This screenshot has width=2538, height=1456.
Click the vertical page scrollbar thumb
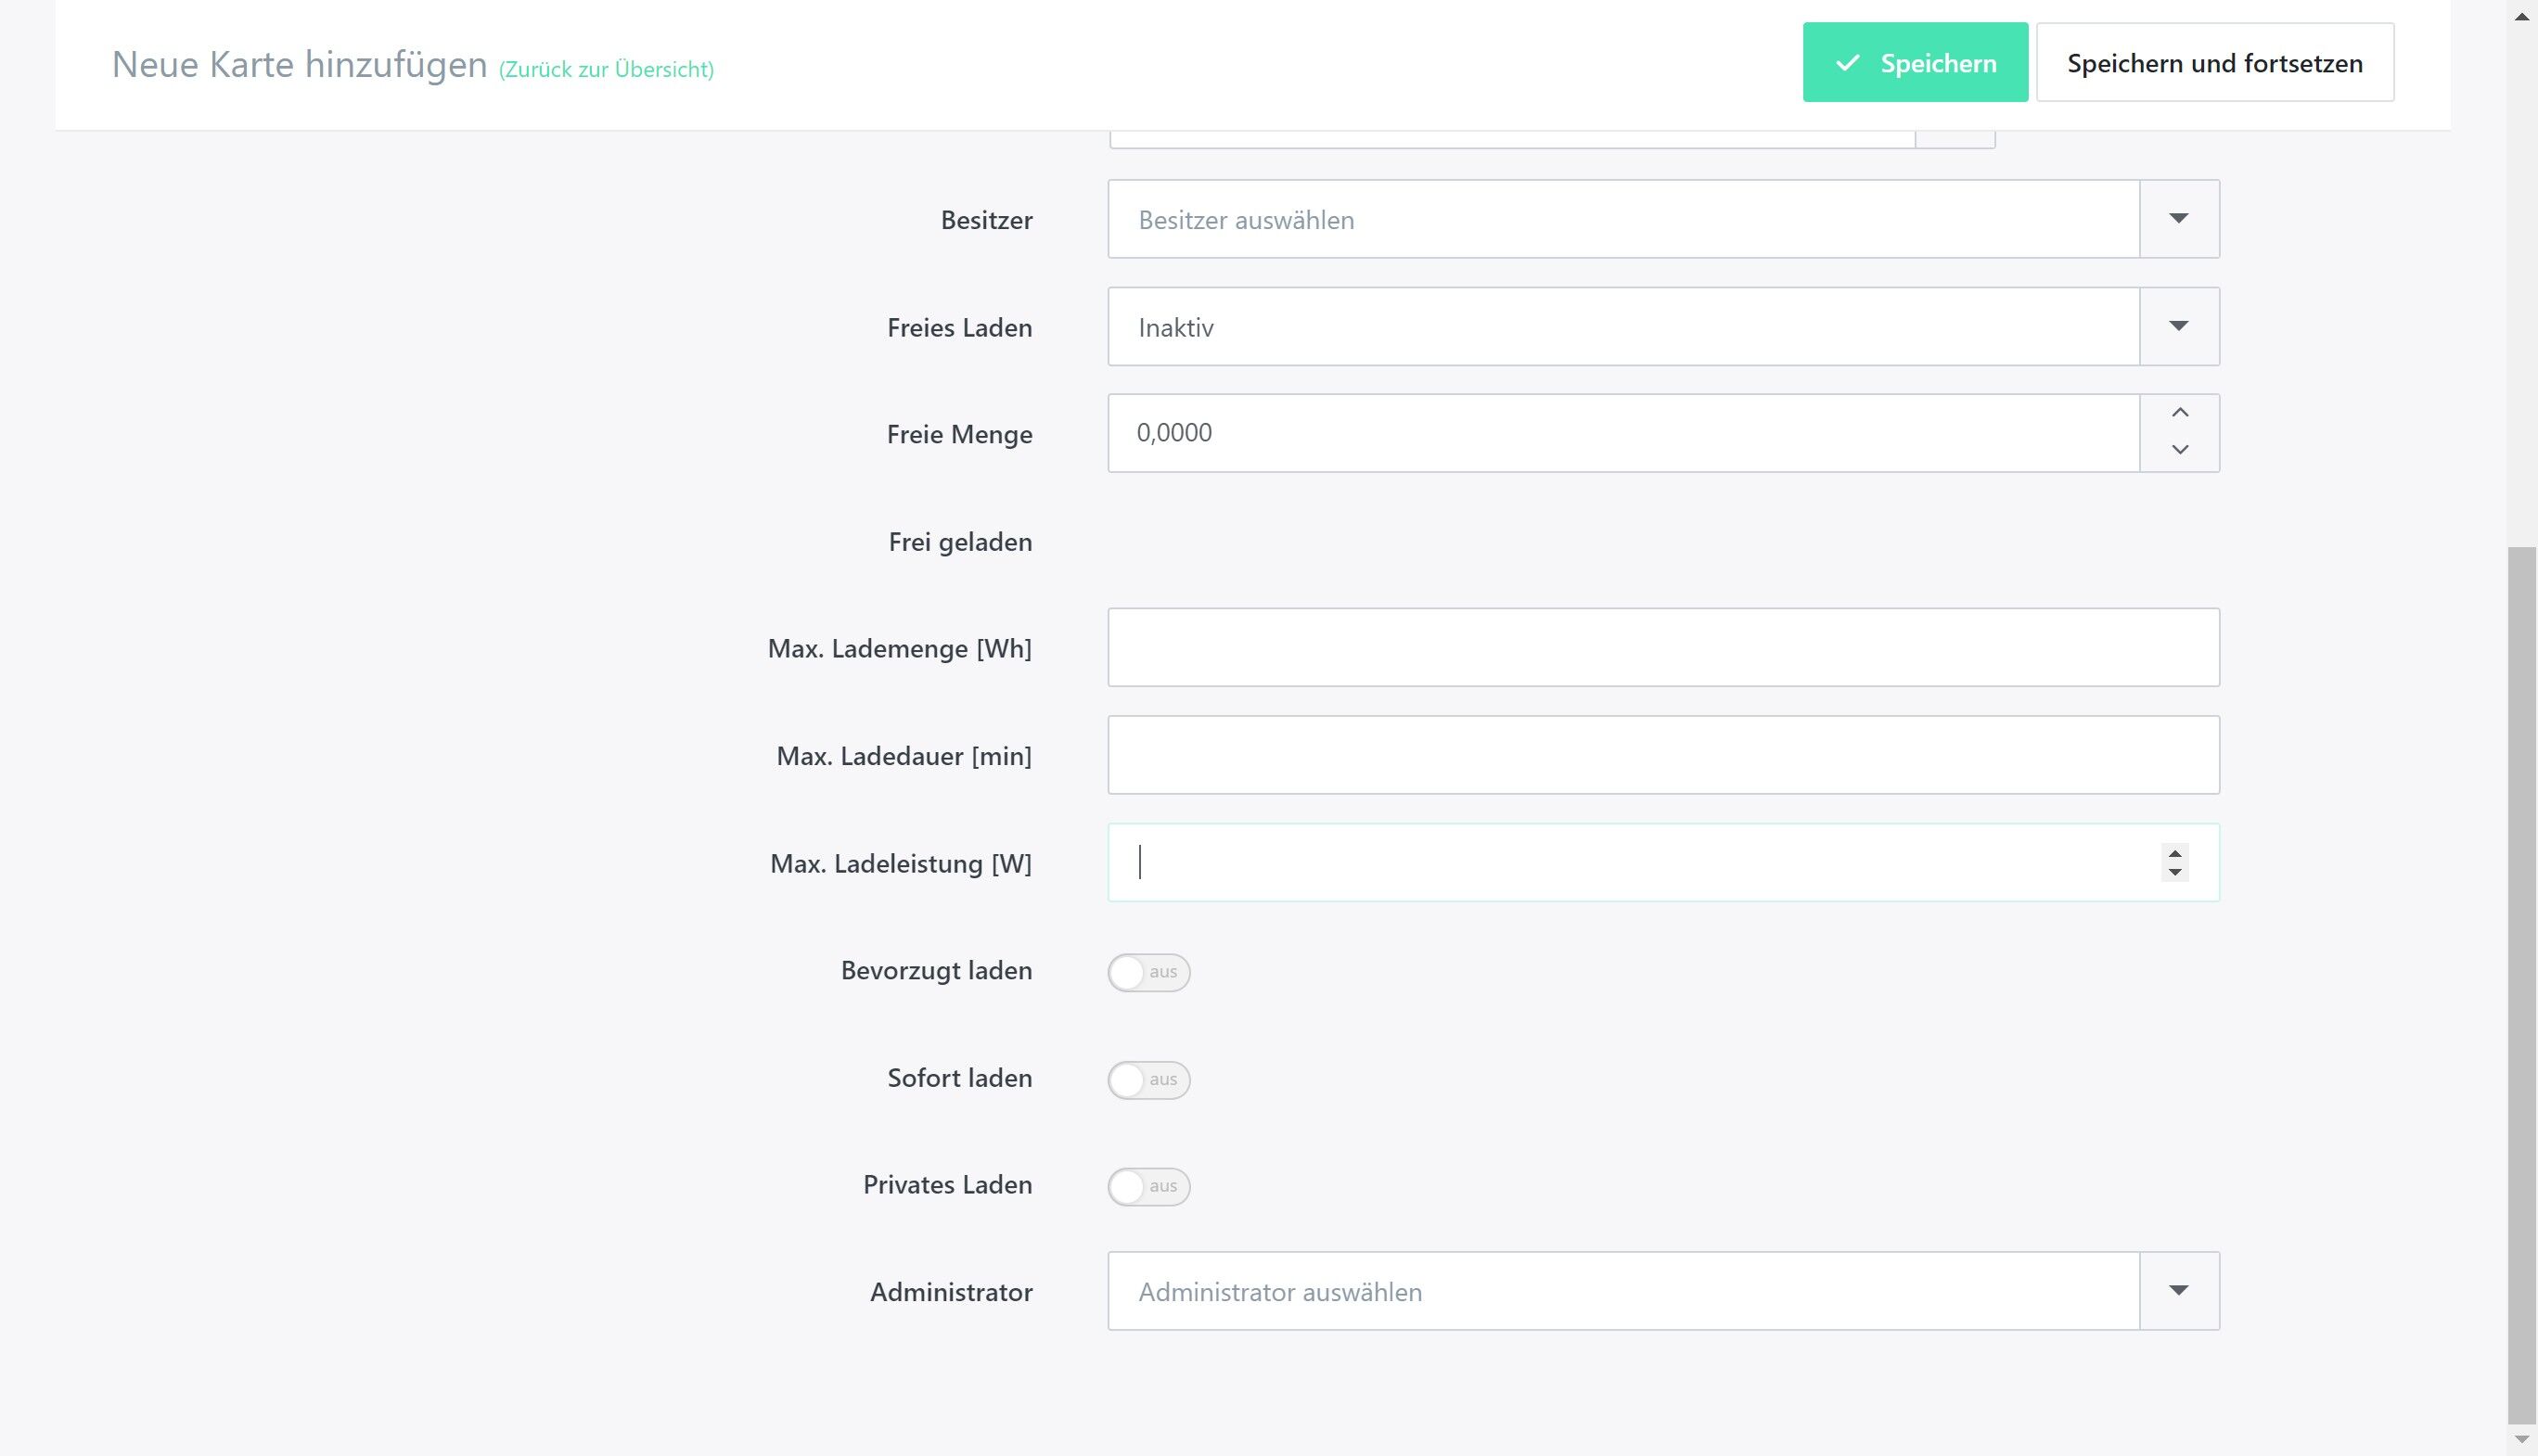point(2522,985)
